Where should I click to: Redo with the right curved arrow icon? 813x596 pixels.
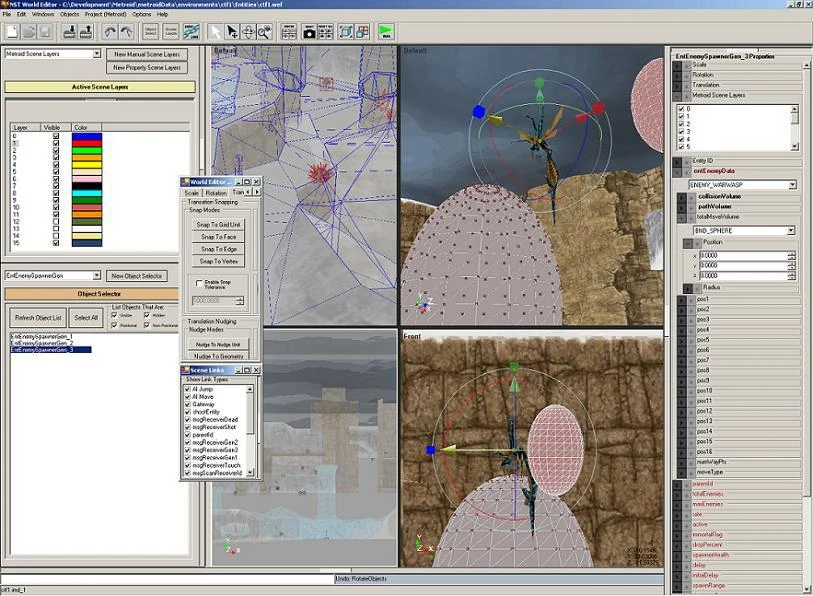pyautogui.click(x=127, y=32)
